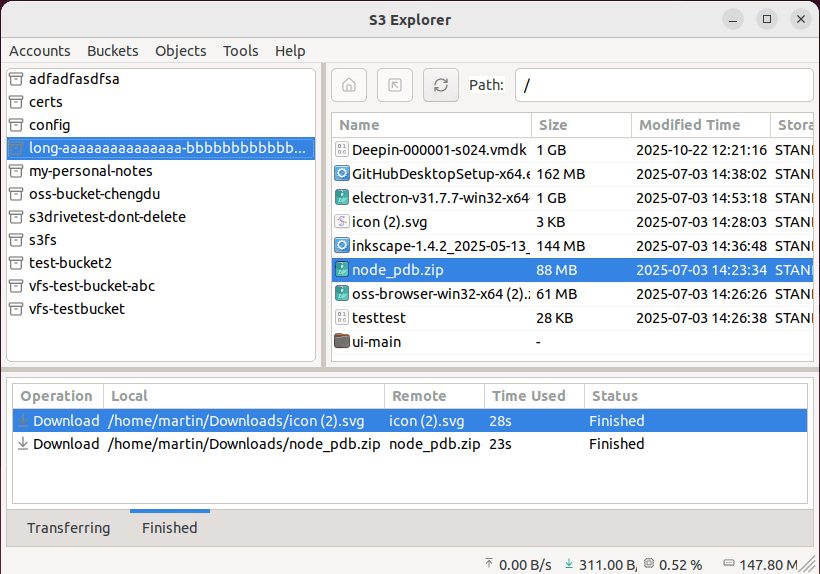820x574 pixels.
Task: Click zip icon of oss-browser-win32-x64 (2)
Action: 341,294
